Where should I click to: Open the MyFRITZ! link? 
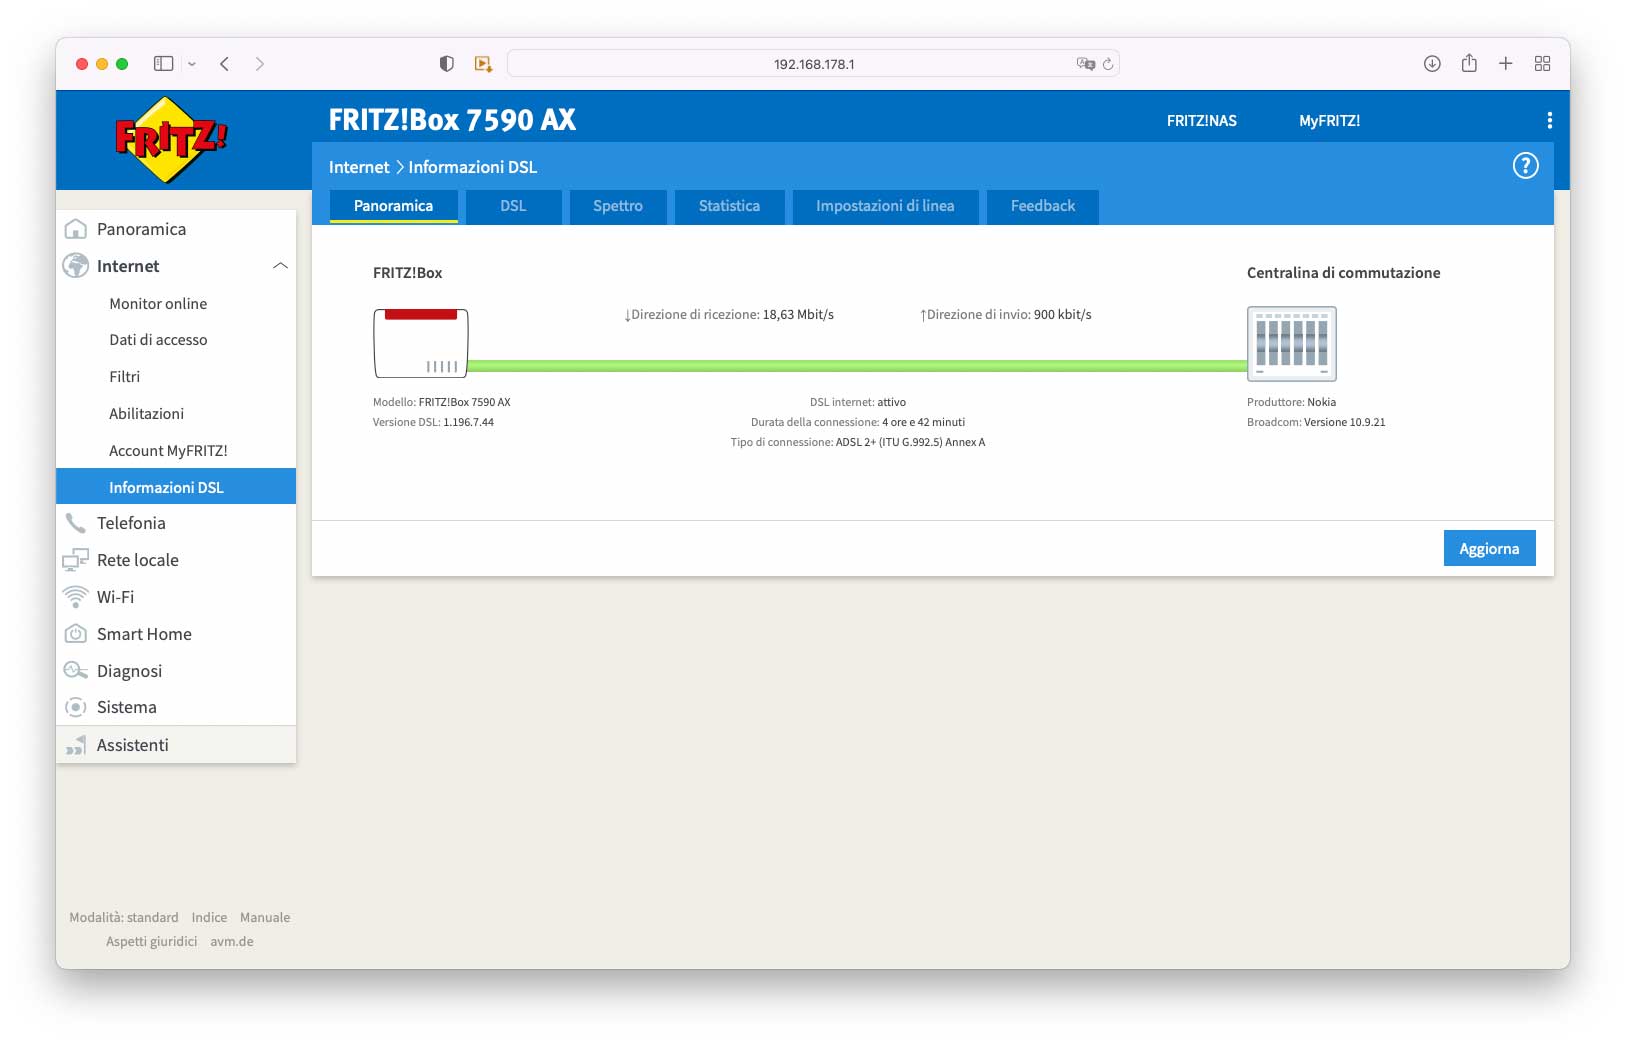click(x=1329, y=121)
